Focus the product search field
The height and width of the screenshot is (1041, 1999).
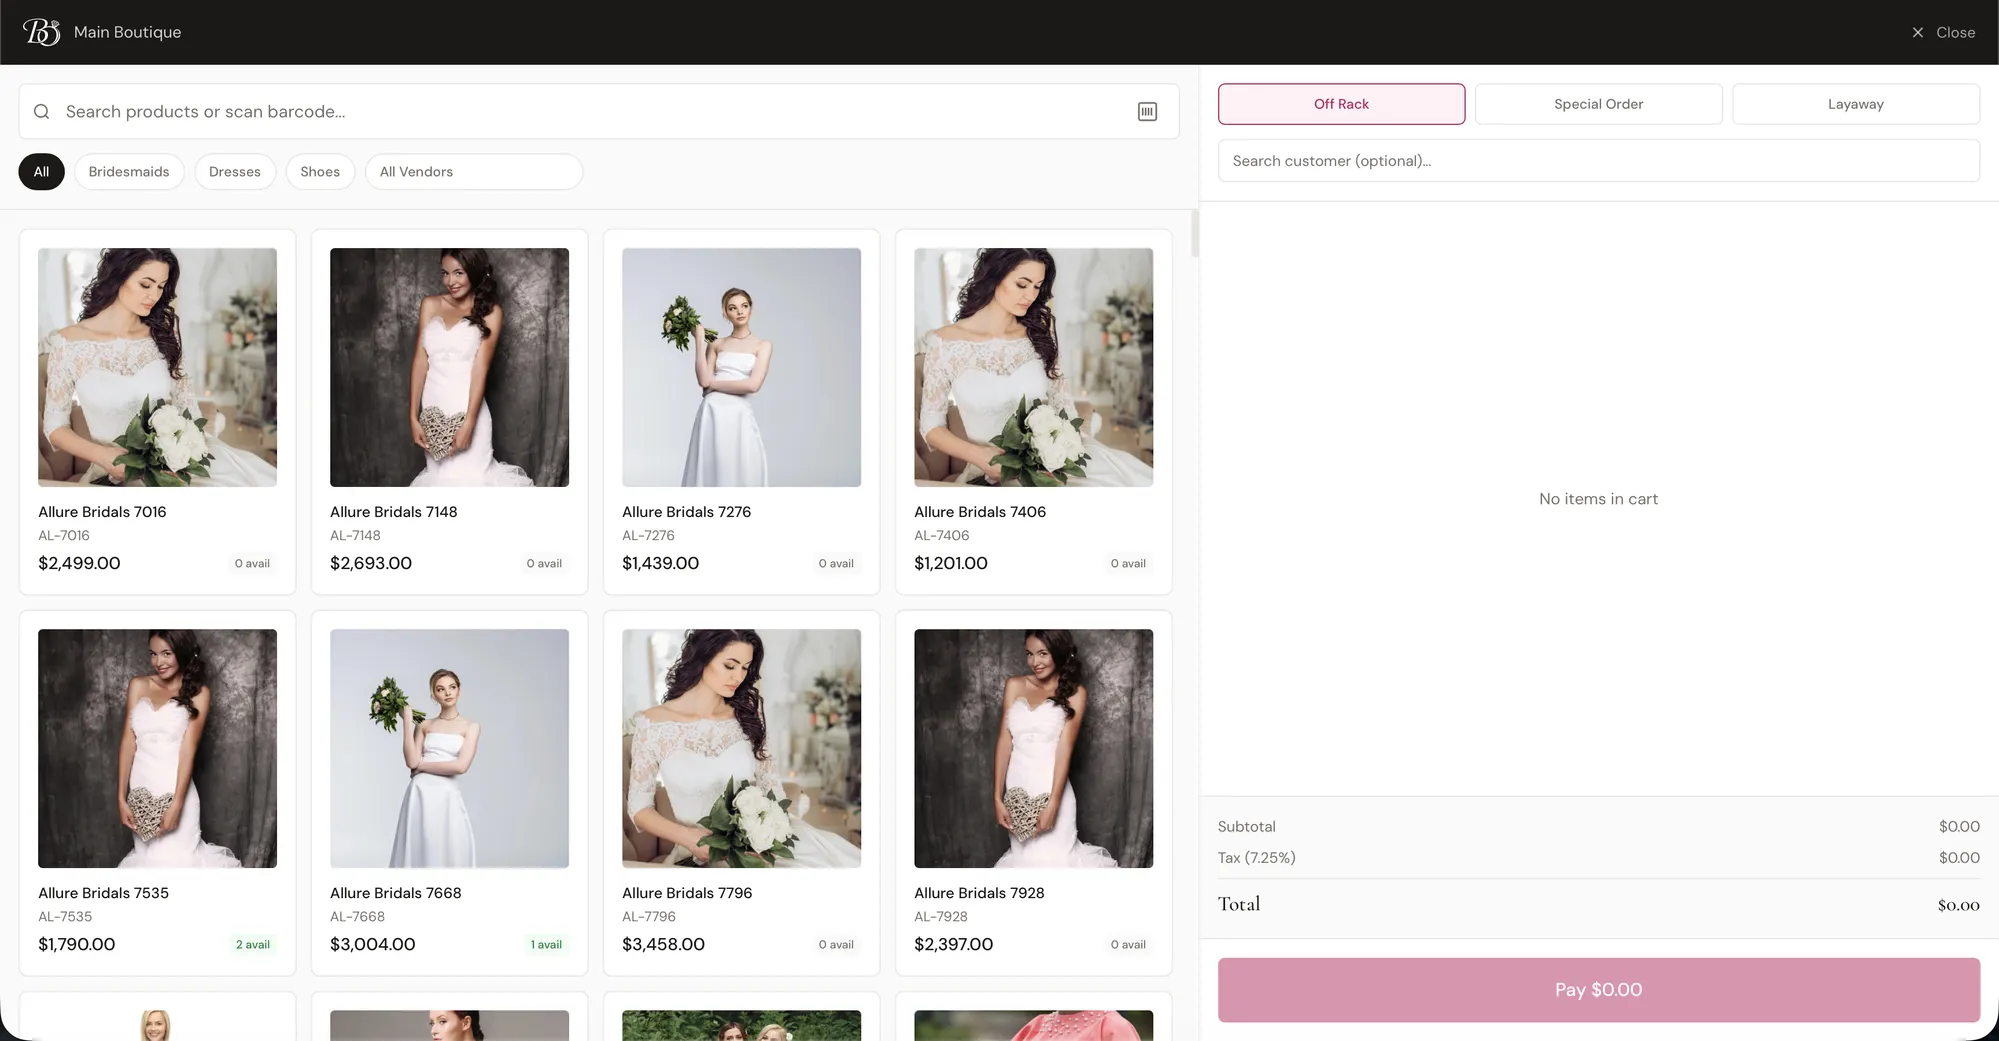[590, 112]
